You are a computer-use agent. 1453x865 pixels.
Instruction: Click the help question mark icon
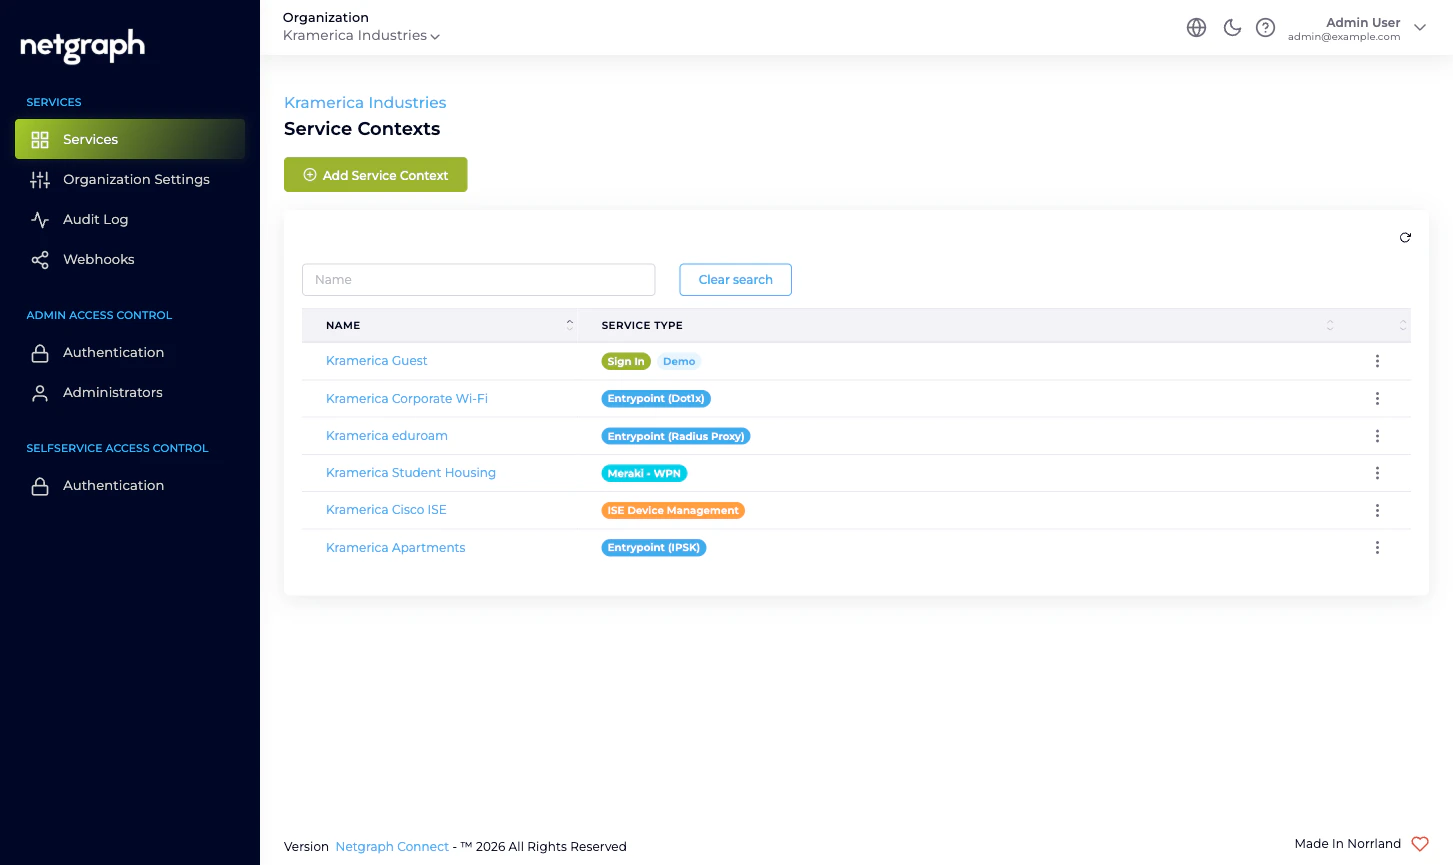1265,27
